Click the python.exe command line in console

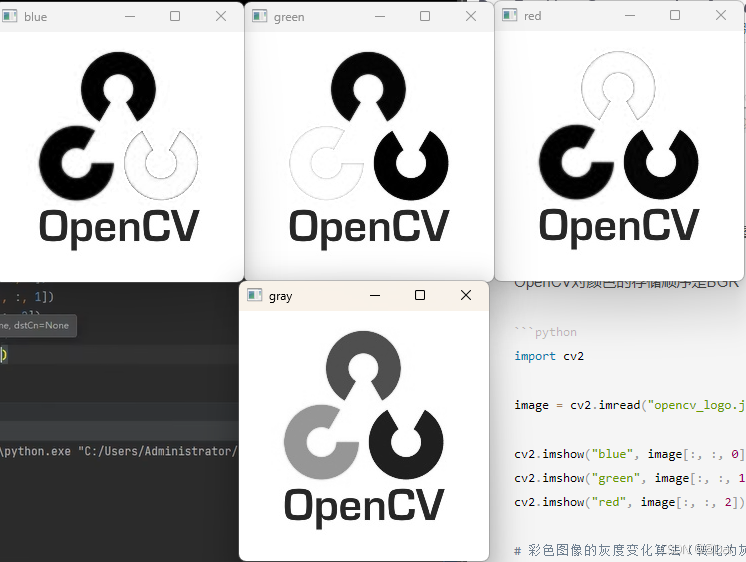(119, 451)
